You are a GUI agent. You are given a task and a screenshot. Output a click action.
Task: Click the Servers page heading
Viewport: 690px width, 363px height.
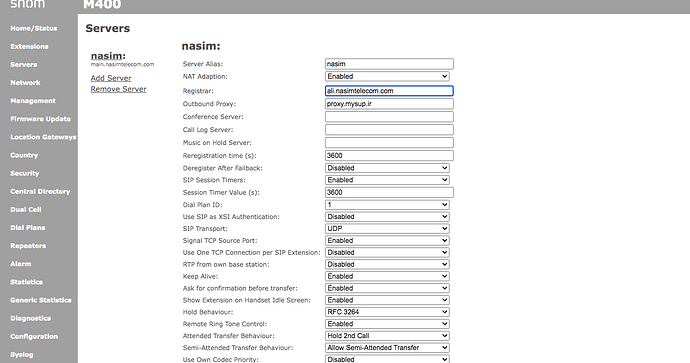108,28
